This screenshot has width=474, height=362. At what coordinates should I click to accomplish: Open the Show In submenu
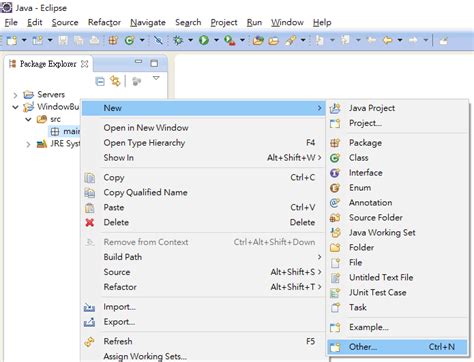(203, 158)
